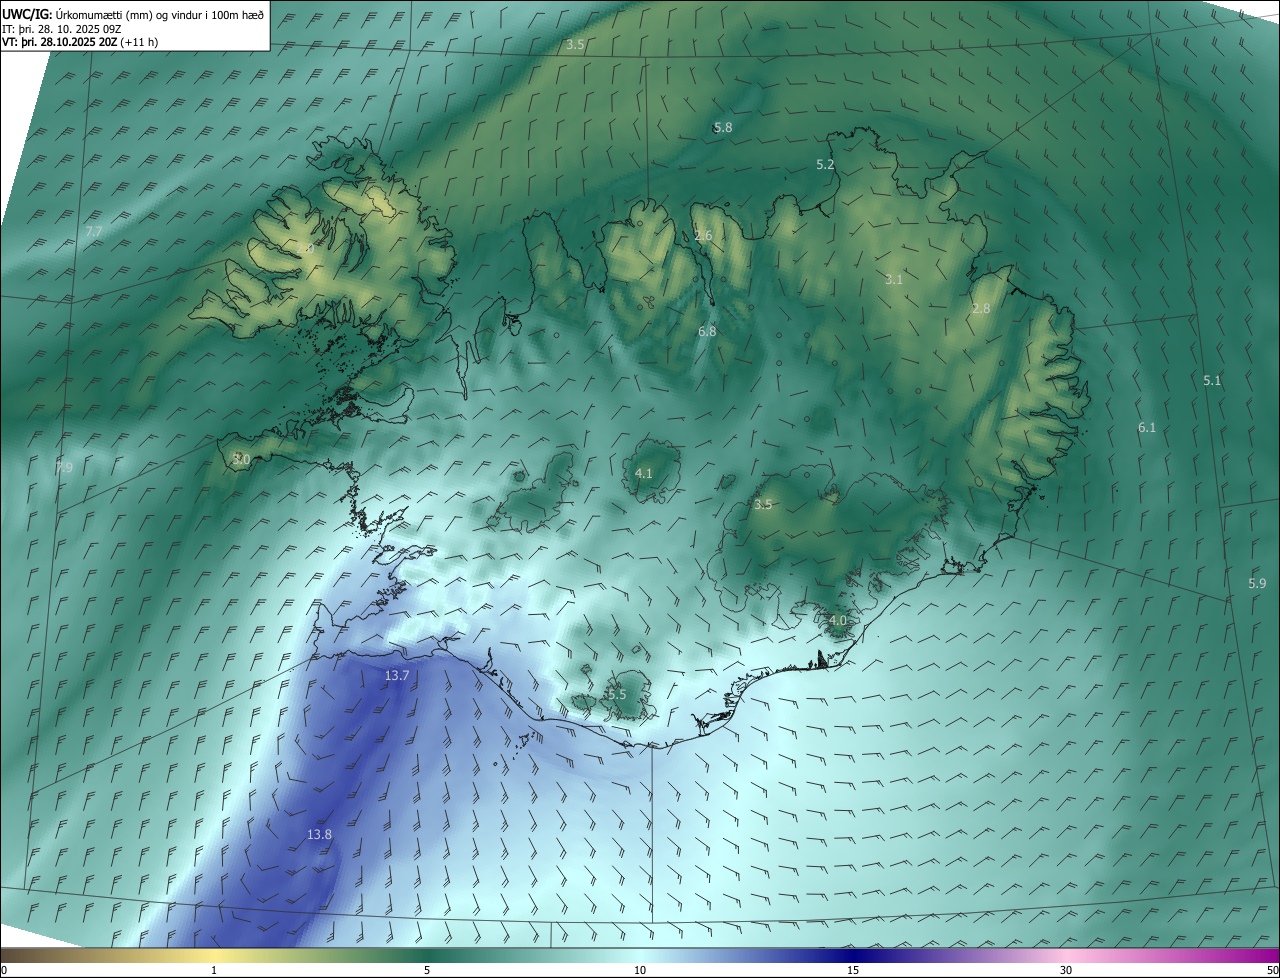Click the 3.1 value label in northeast Iceland

click(x=894, y=280)
